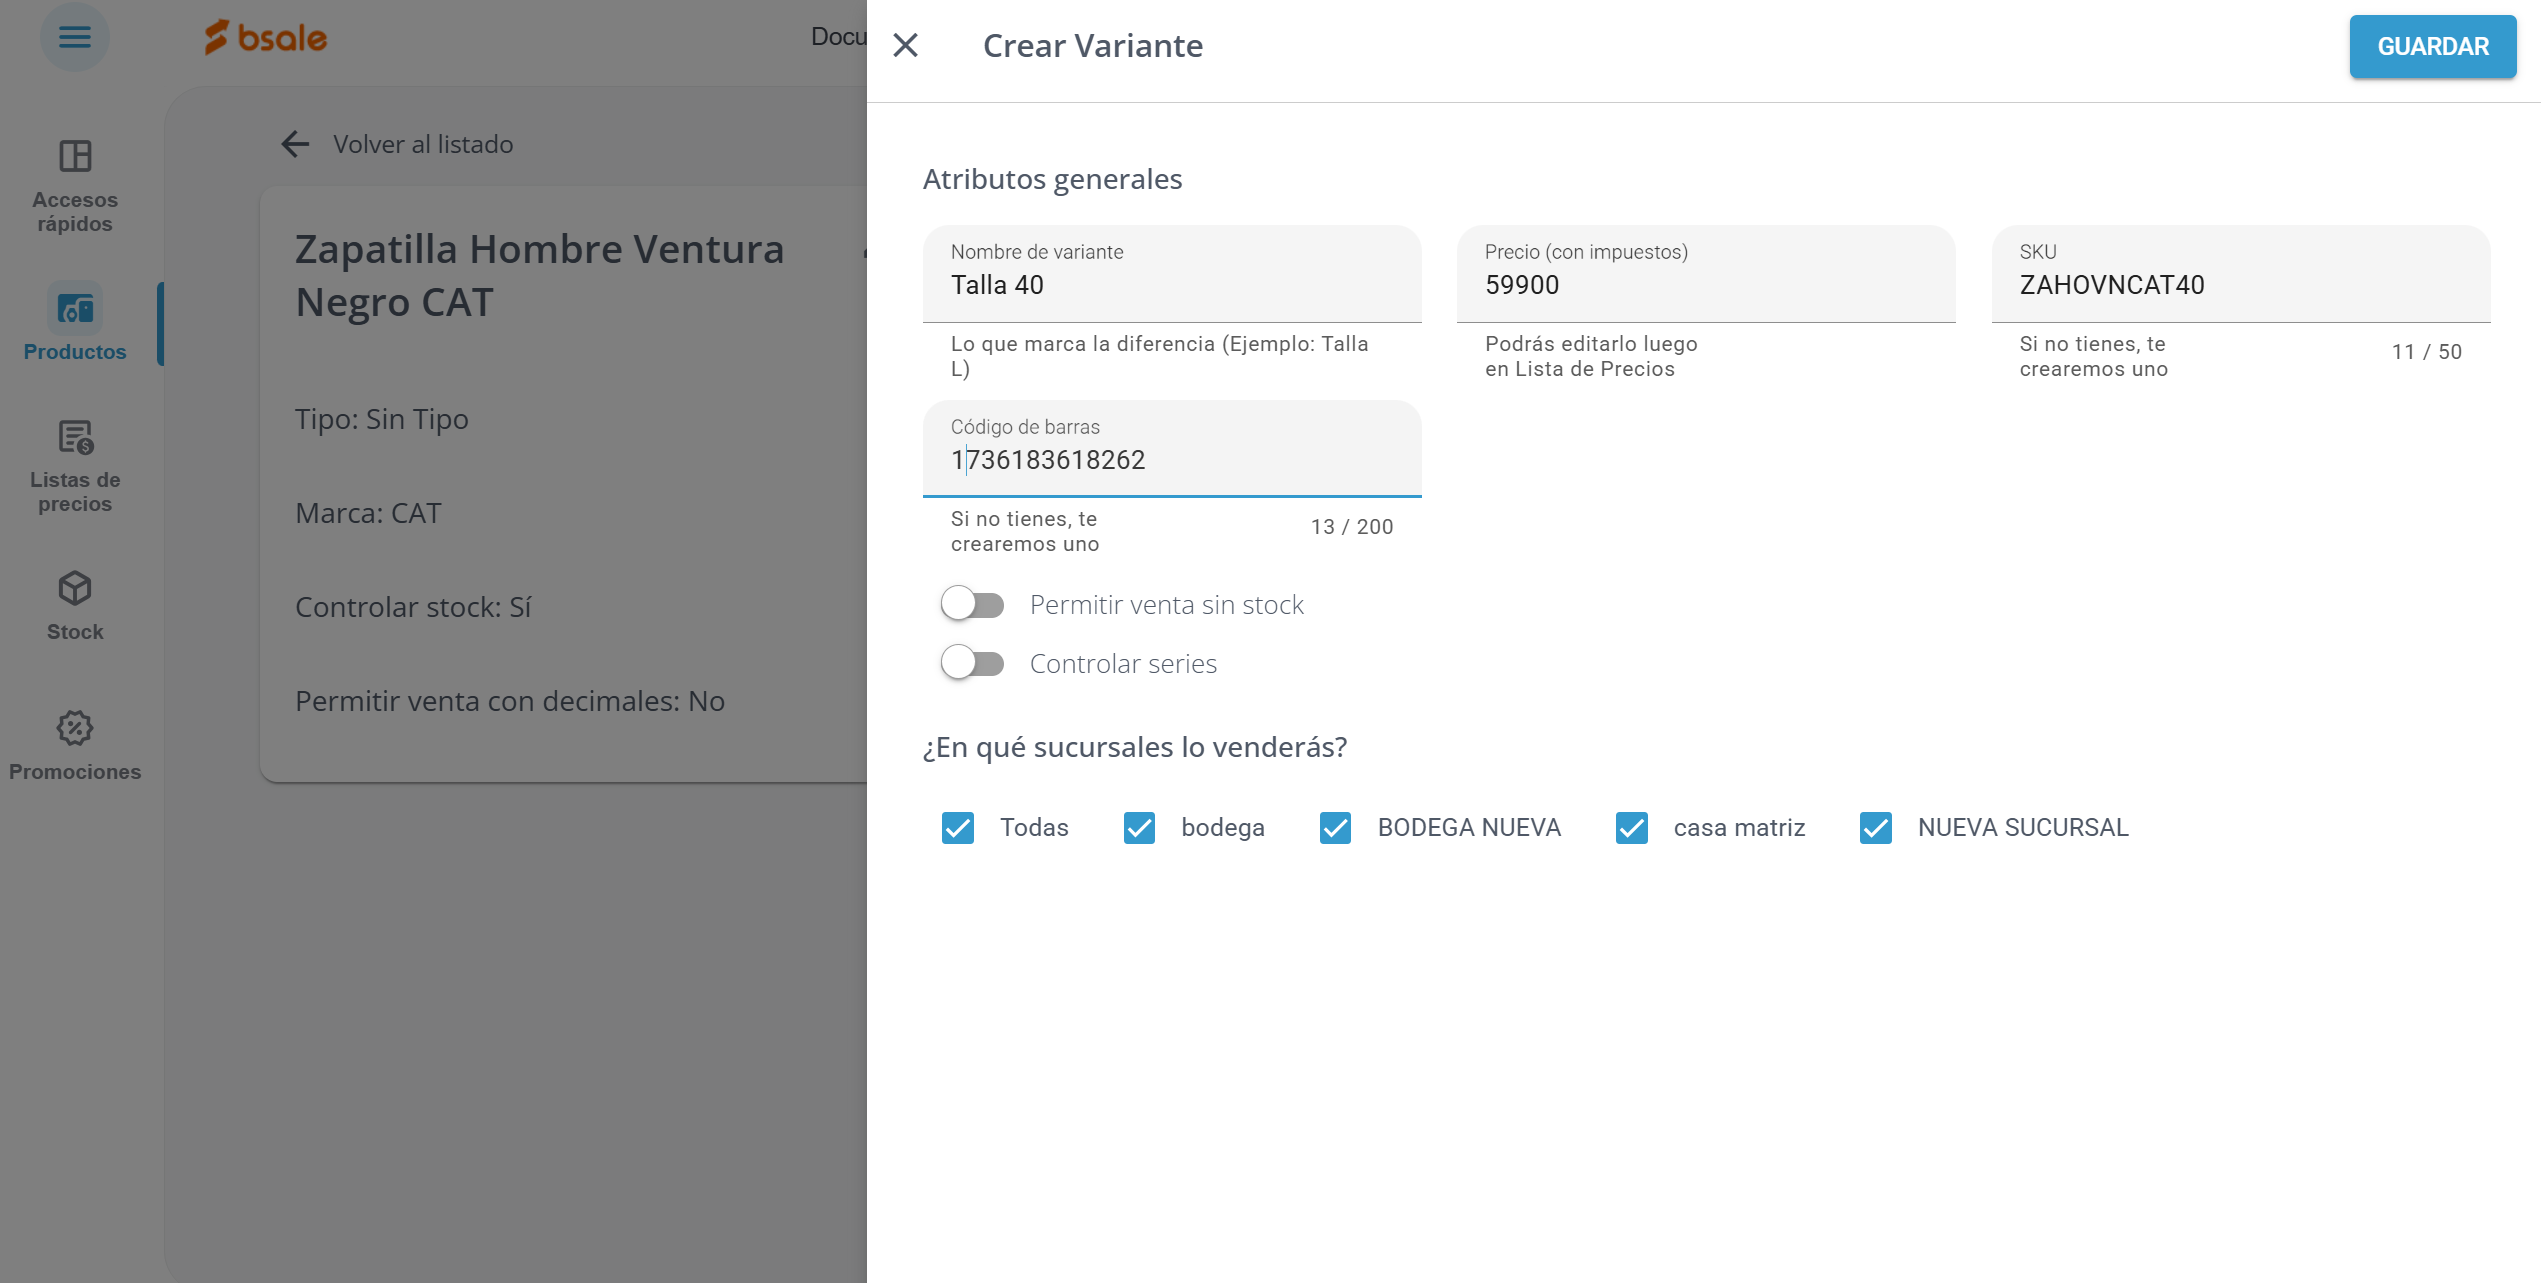Screen dimensions: 2541x1283
Task: Click the SKU input field
Action: point(2239,285)
